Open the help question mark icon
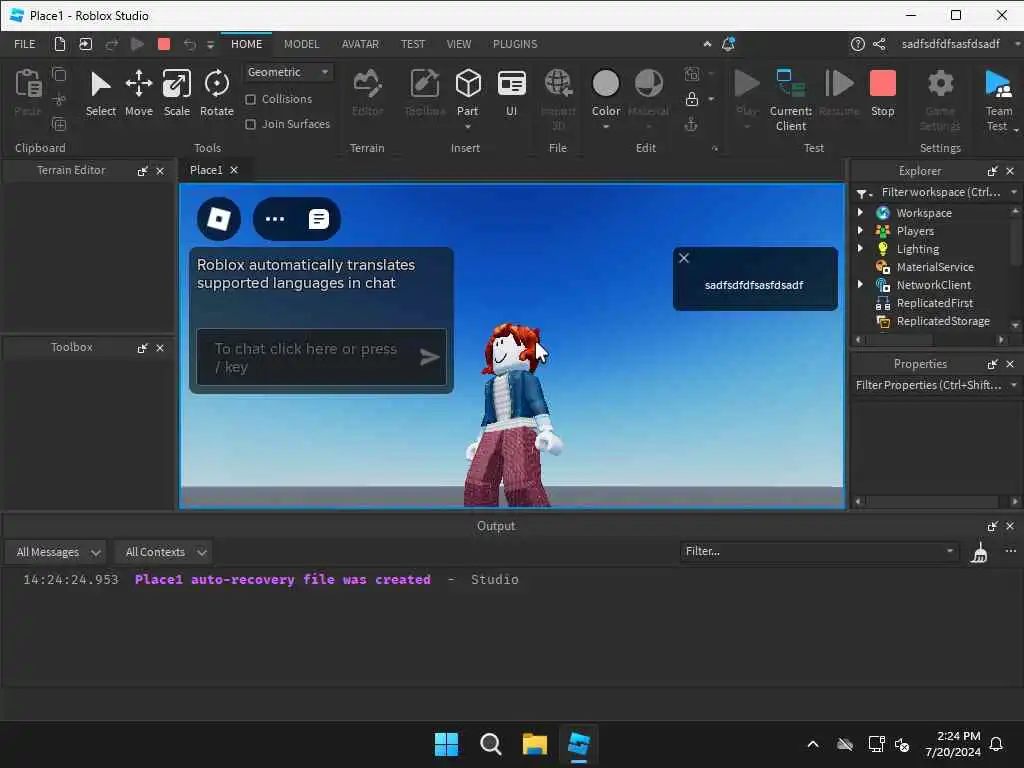 click(857, 44)
